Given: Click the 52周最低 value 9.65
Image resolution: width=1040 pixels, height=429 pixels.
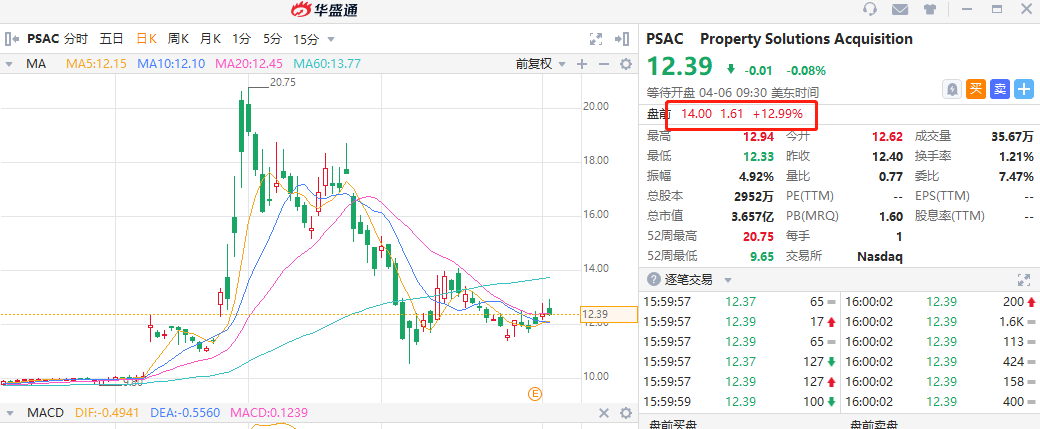Looking at the screenshot, I should pos(761,256).
